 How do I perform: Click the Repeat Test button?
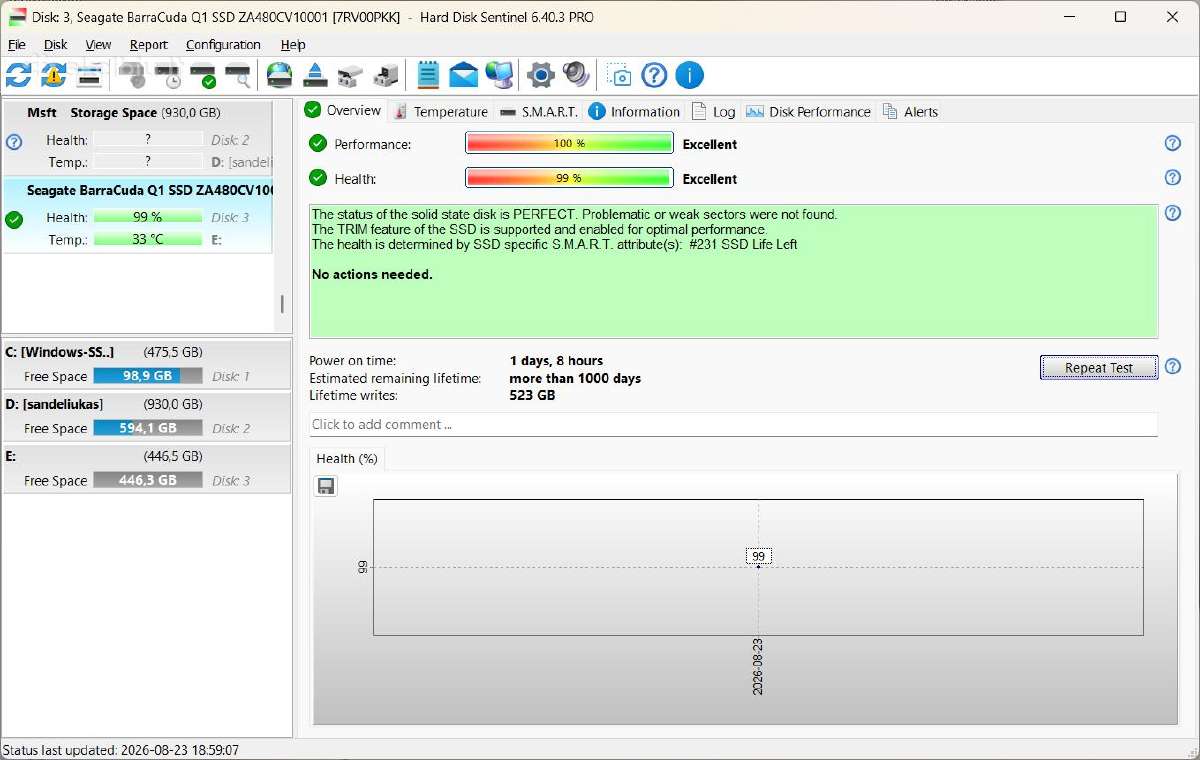coord(1099,367)
